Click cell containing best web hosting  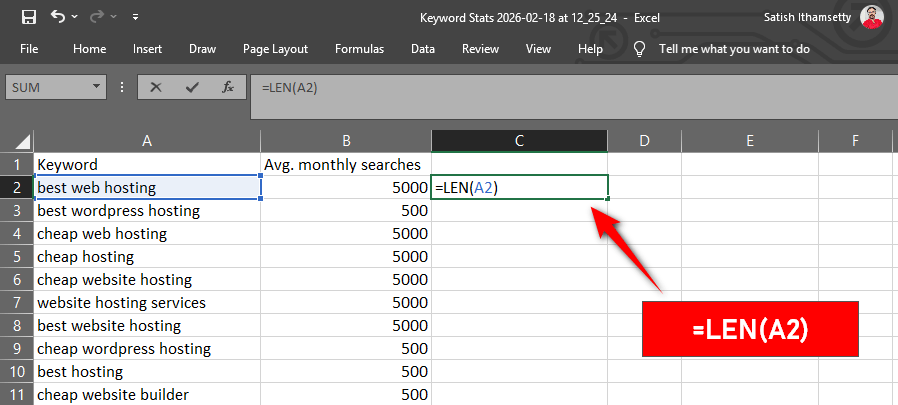click(x=147, y=188)
